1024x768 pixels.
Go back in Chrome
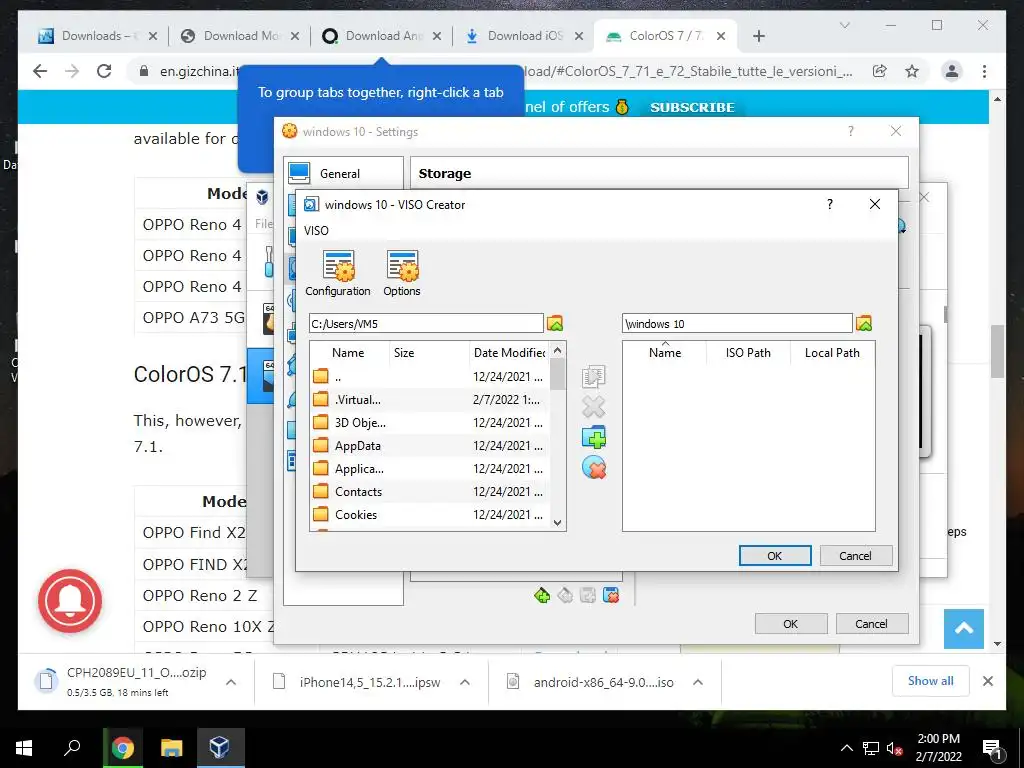pyautogui.click(x=40, y=71)
